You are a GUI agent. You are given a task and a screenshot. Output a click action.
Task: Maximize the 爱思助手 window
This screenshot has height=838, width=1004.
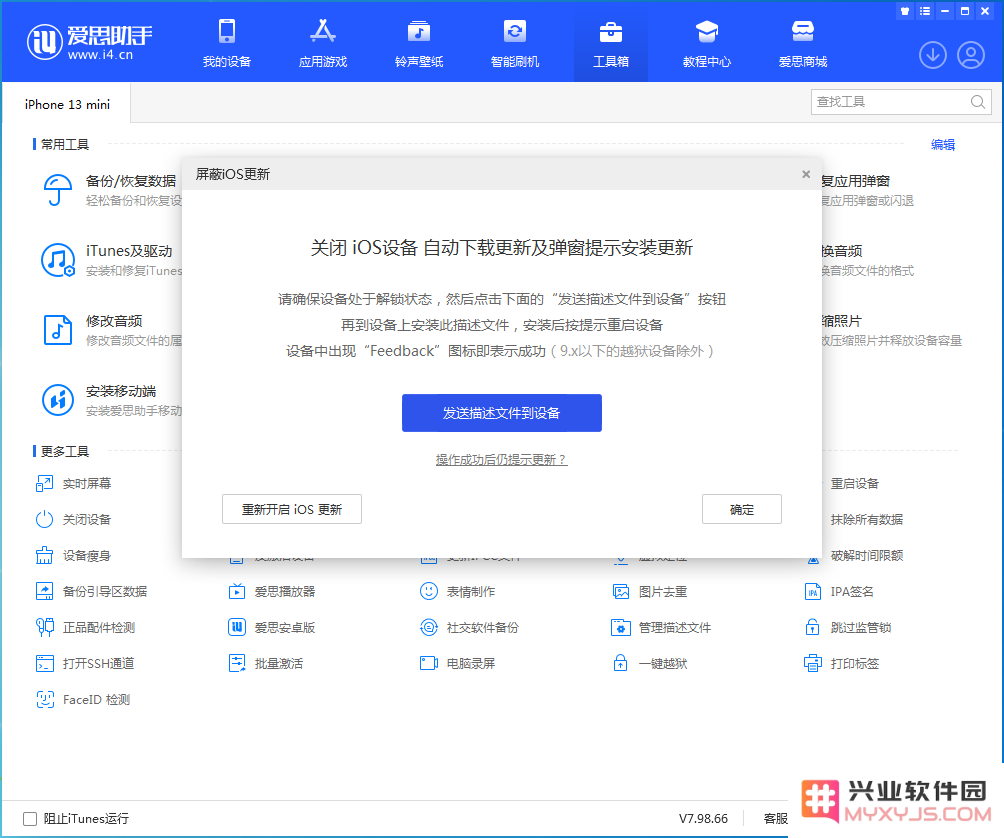tap(965, 11)
